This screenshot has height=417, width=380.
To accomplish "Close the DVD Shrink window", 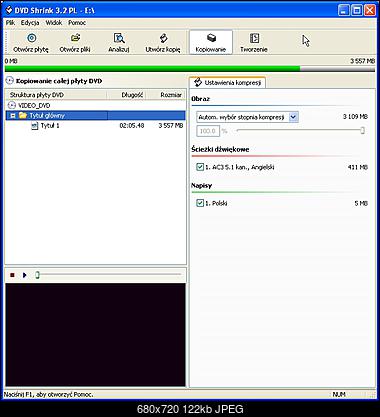I will 370,10.
